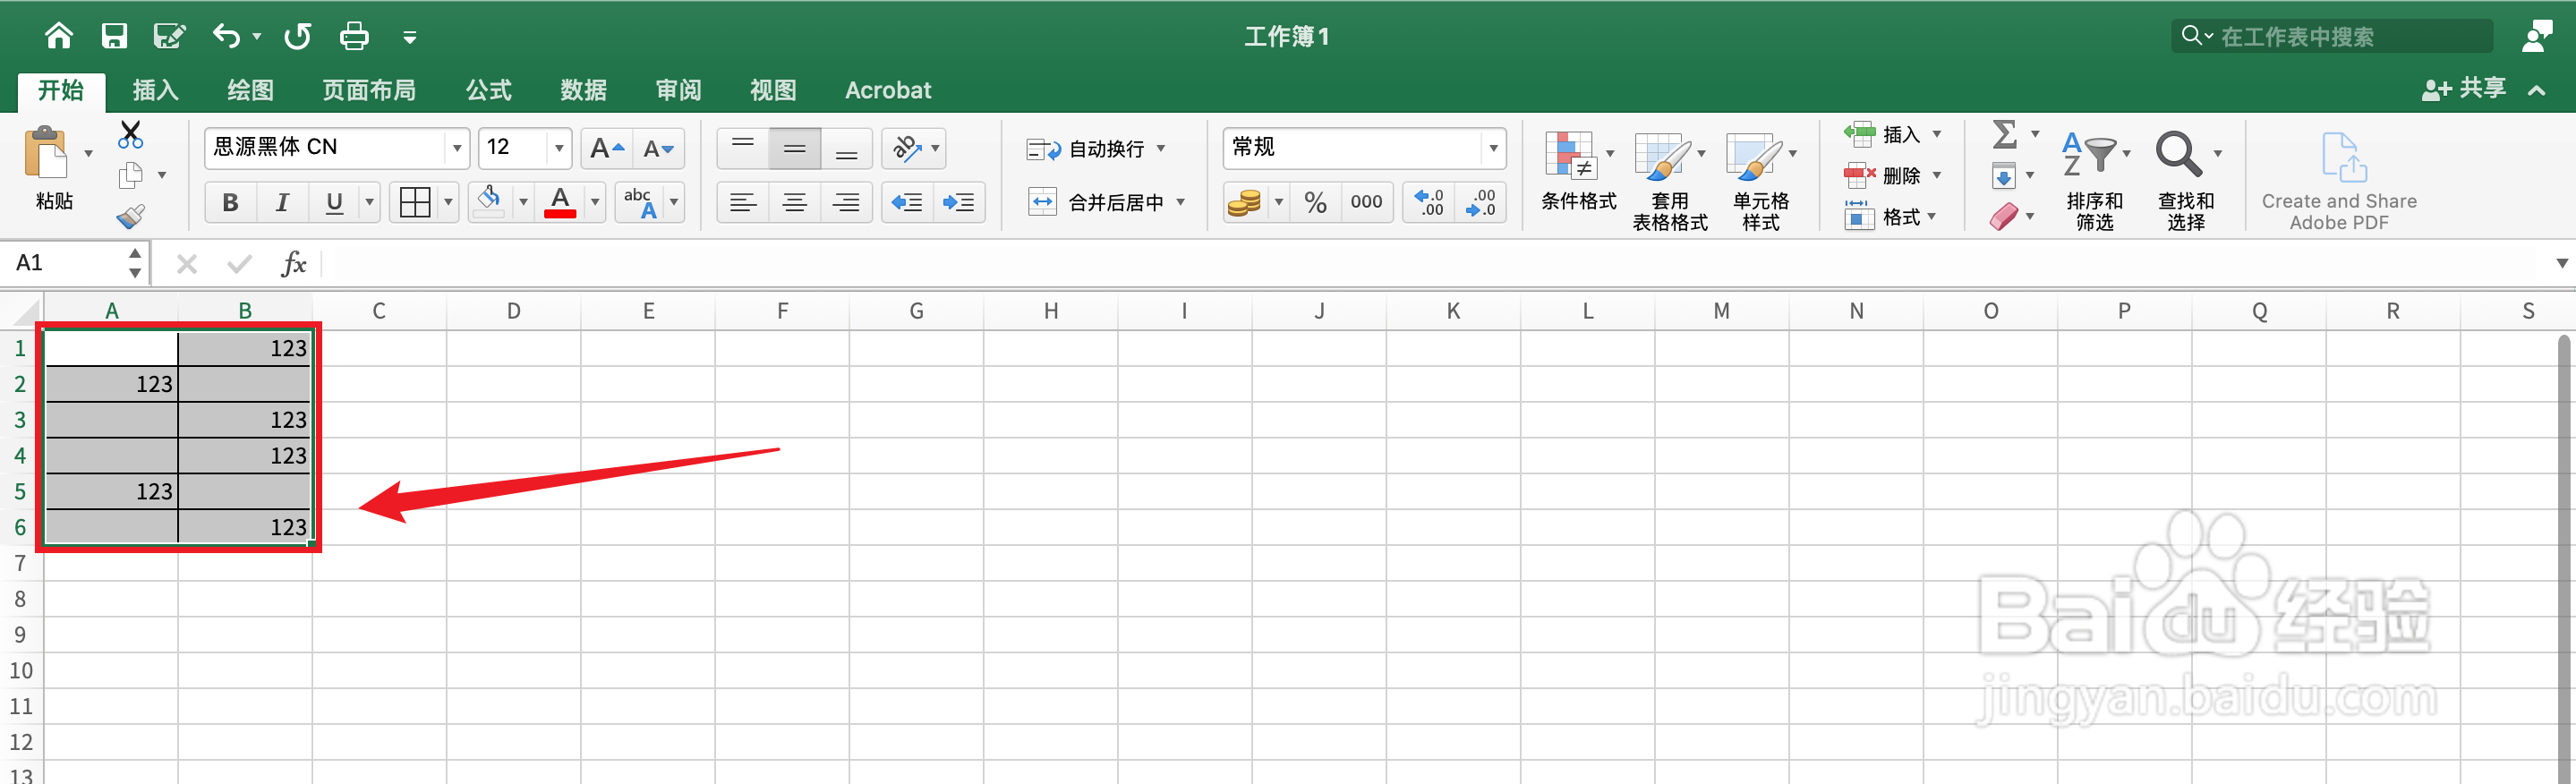Switch to Acrobat tab

pos(888,91)
